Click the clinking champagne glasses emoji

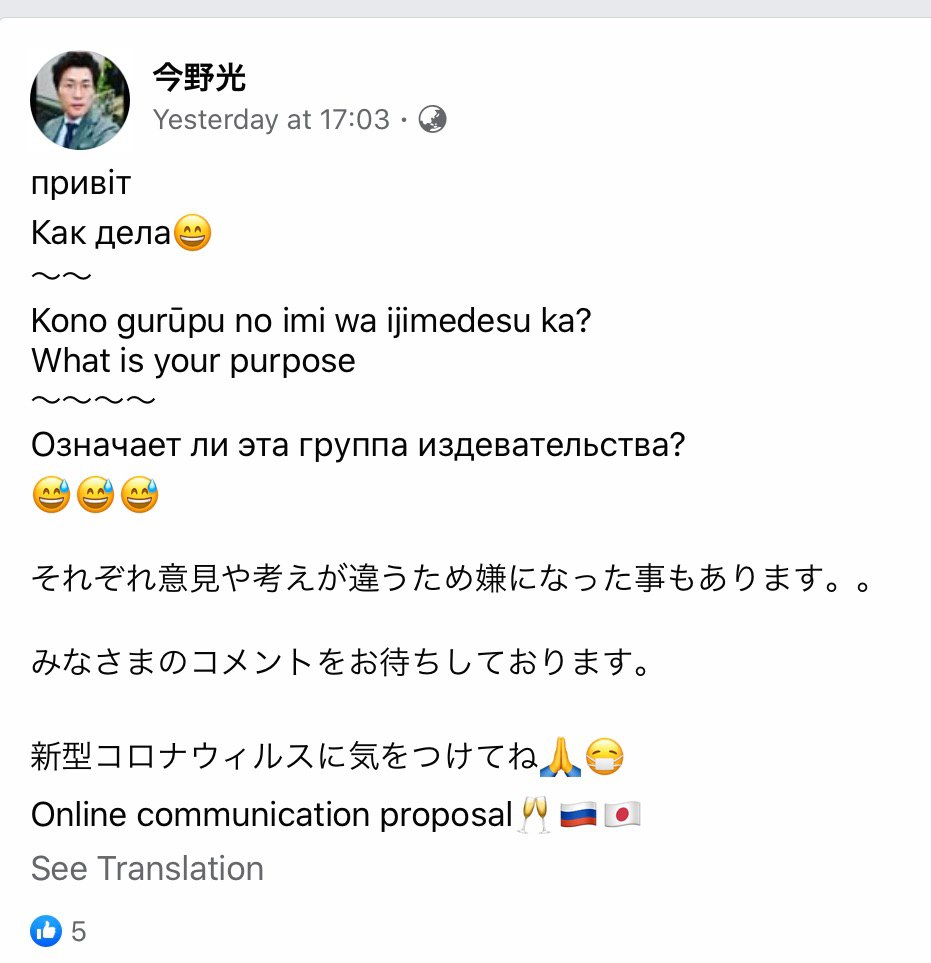[535, 815]
